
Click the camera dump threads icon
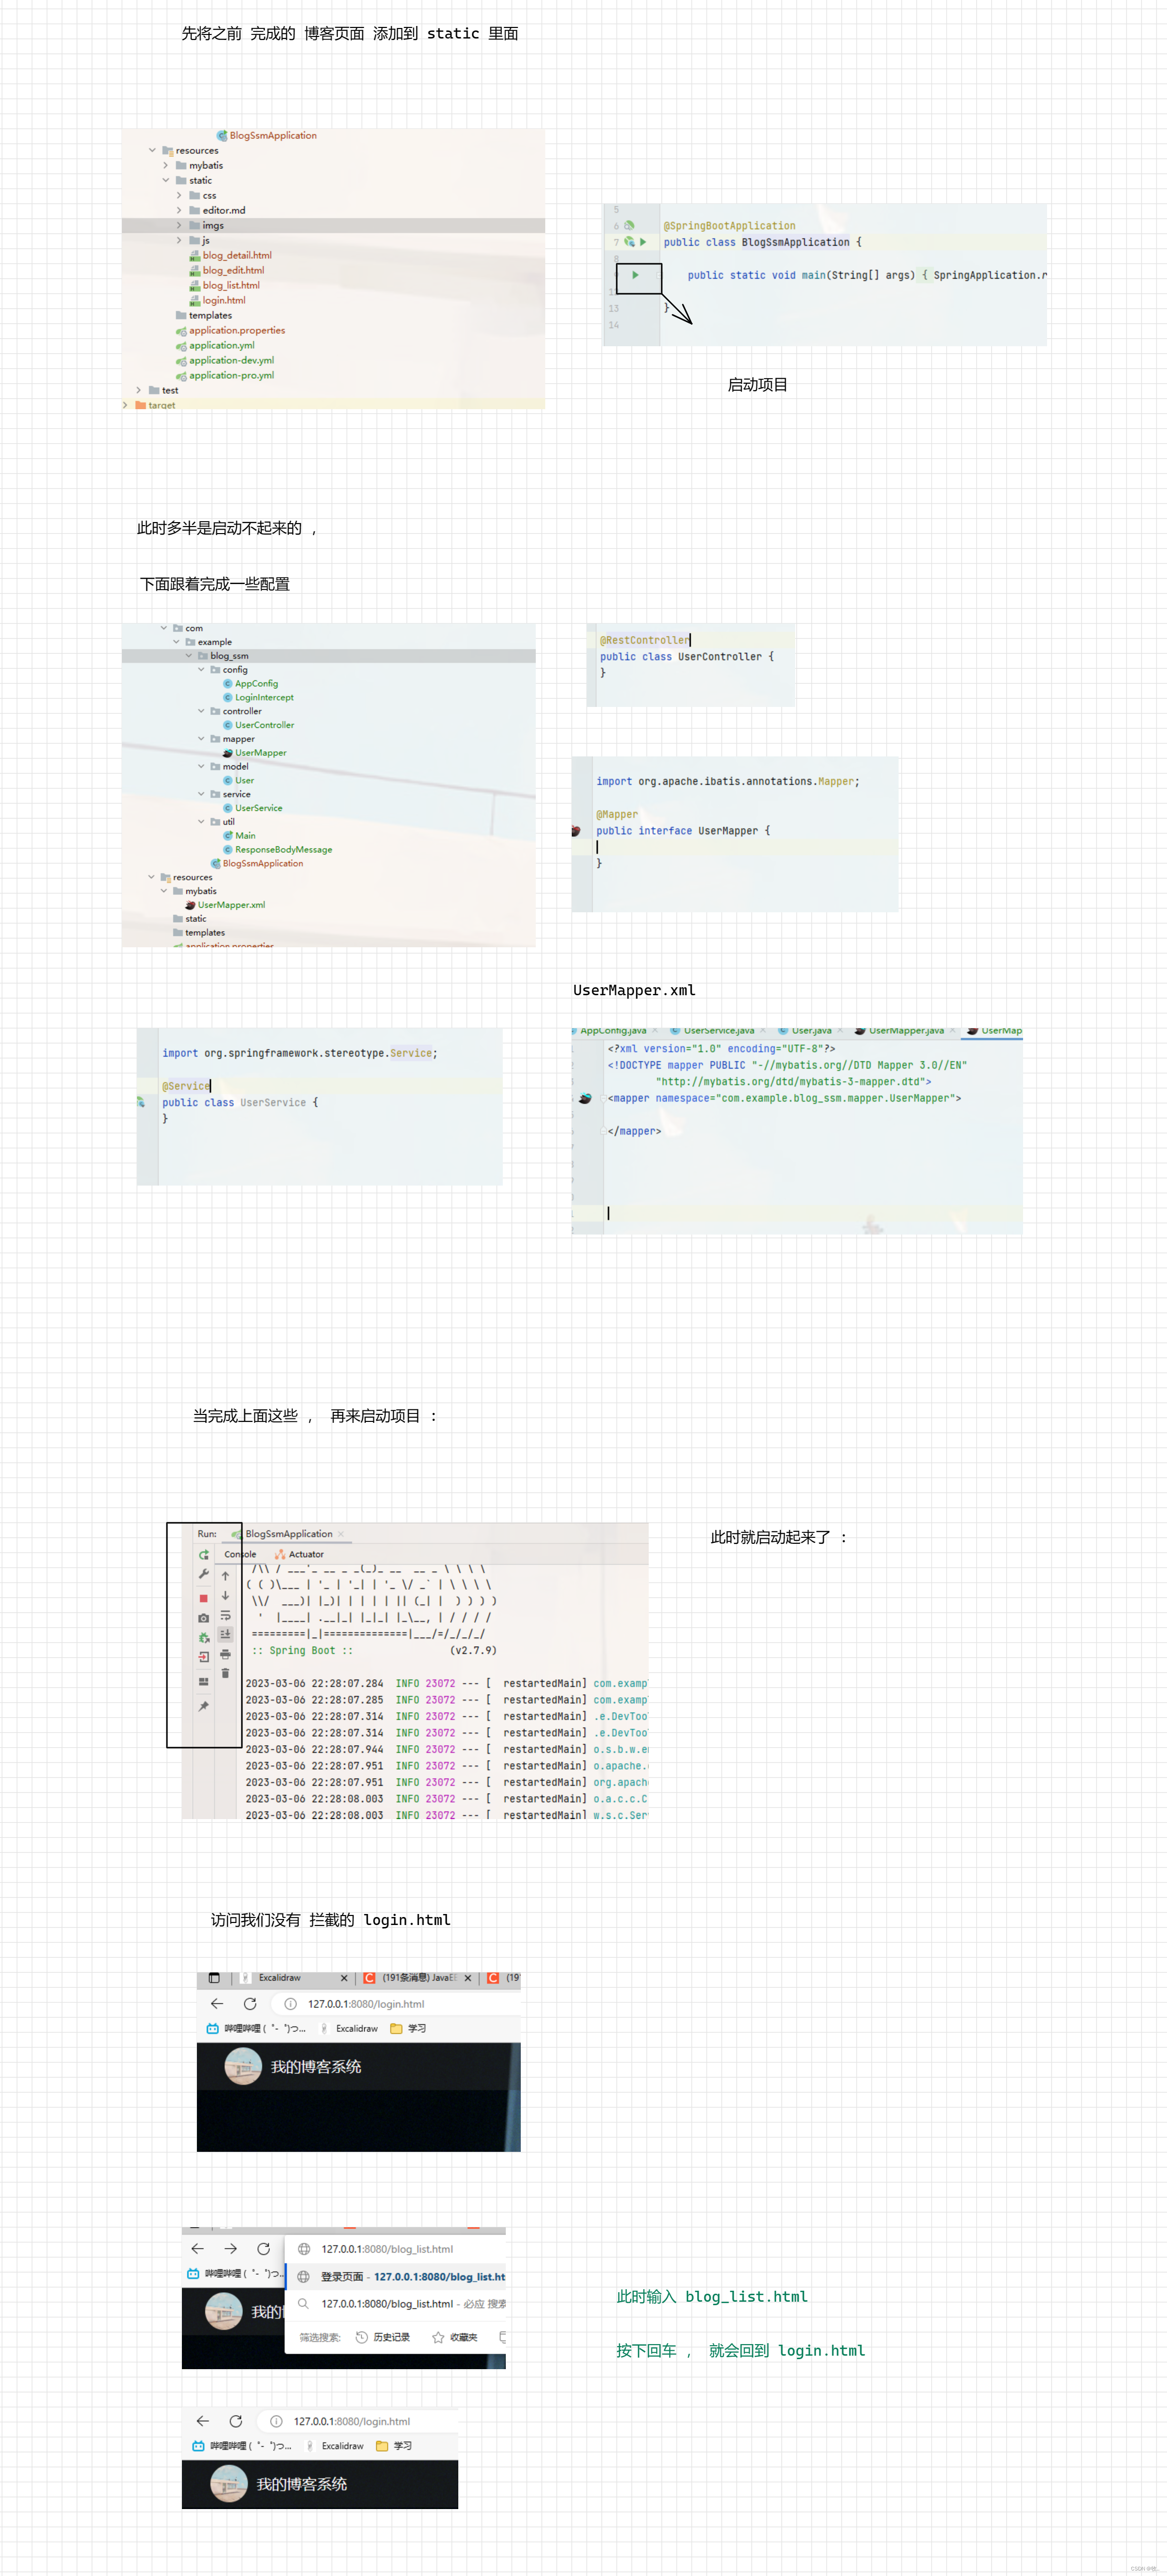(x=204, y=1617)
